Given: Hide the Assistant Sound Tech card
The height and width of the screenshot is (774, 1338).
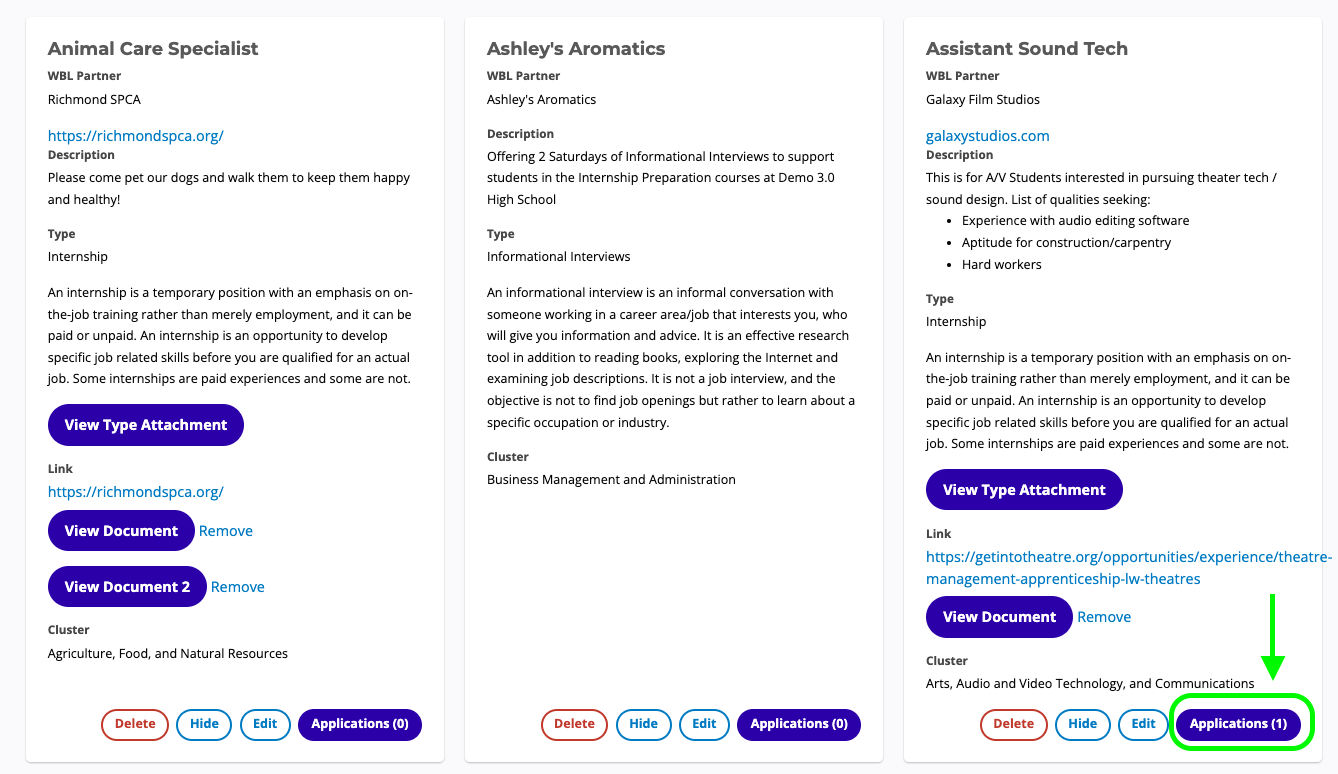Looking at the screenshot, I should click(x=1082, y=724).
